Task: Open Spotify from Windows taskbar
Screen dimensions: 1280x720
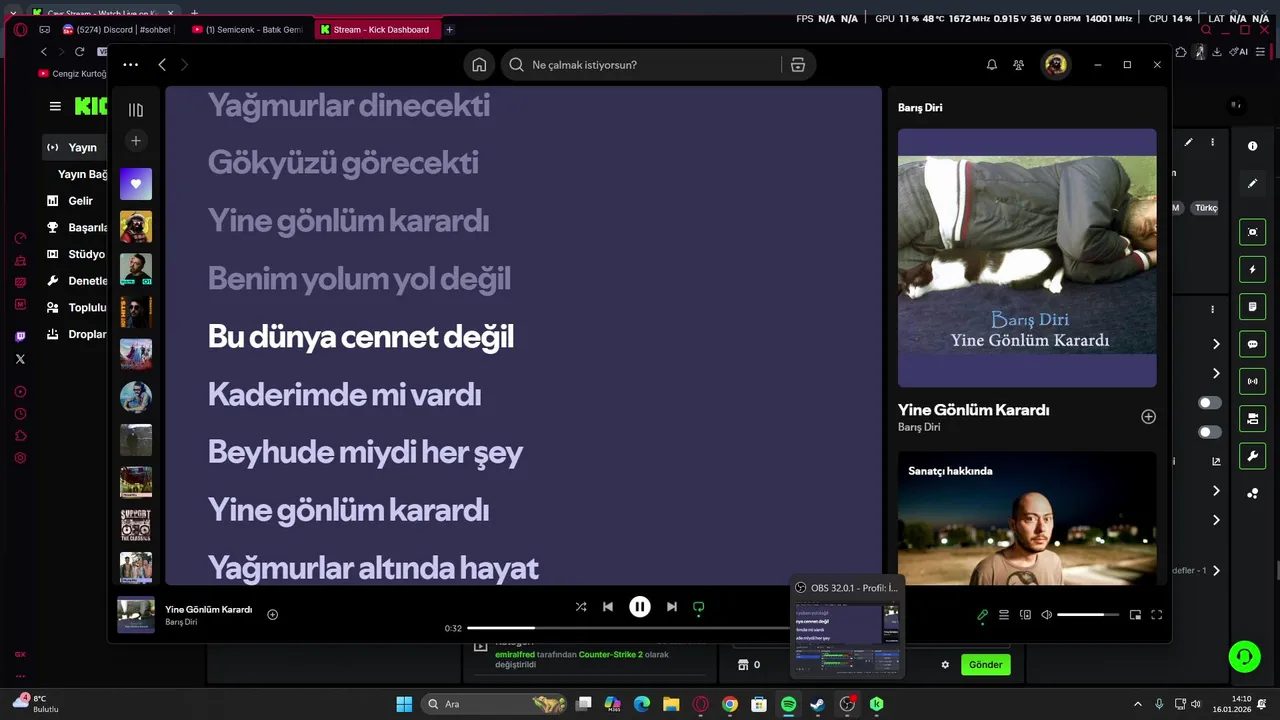Action: coord(788,704)
